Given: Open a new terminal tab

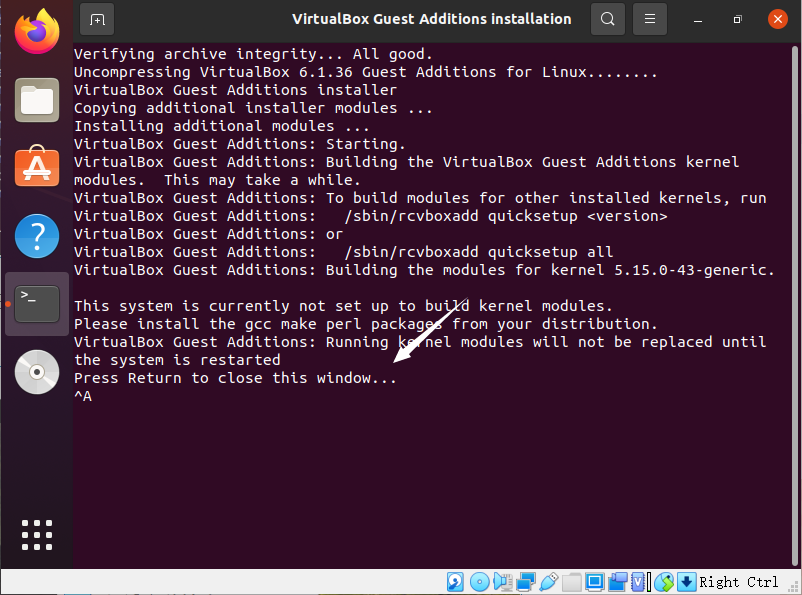Looking at the screenshot, I should [x=97, y=19].
